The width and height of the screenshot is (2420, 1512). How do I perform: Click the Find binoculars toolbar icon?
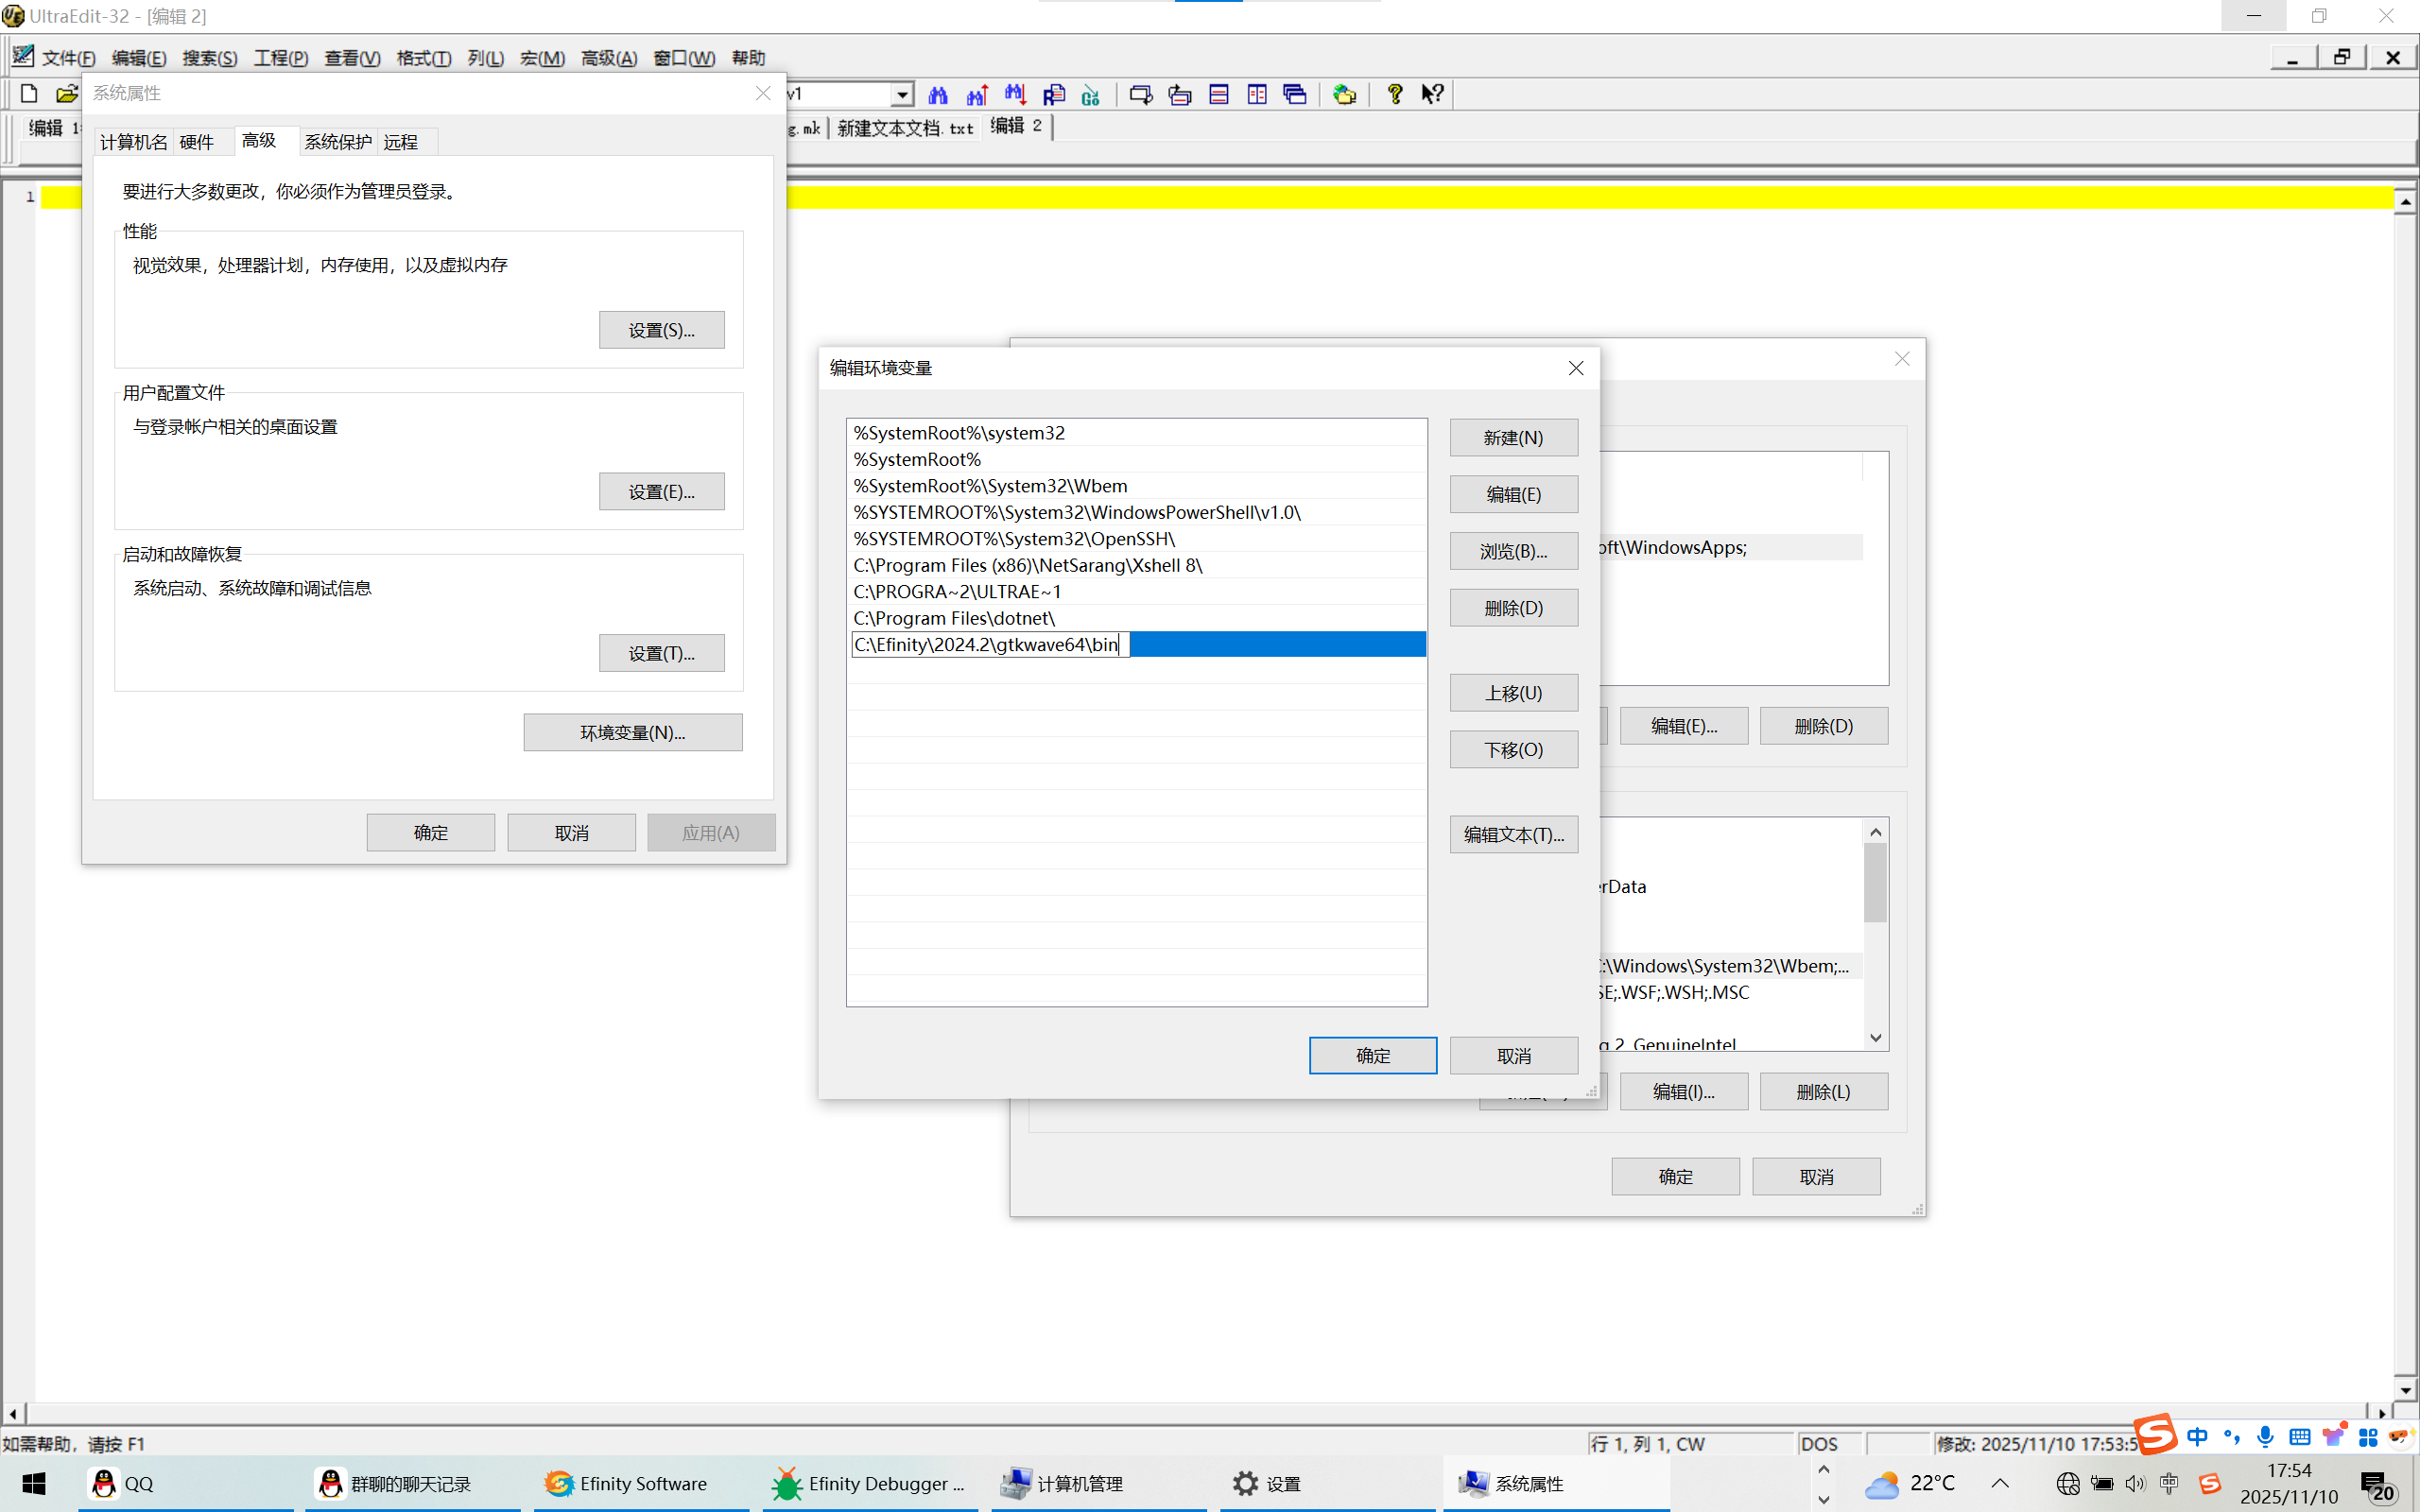click(937, 94)
